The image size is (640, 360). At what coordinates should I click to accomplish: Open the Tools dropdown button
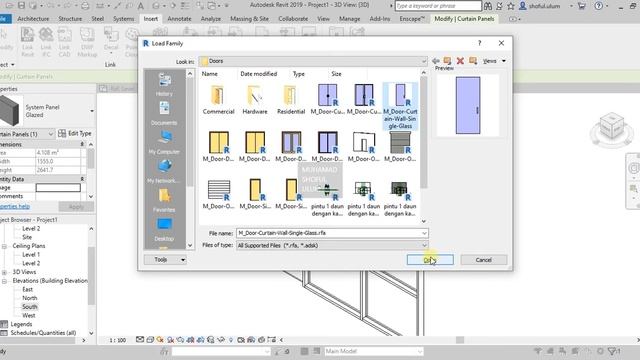[165, 260]
